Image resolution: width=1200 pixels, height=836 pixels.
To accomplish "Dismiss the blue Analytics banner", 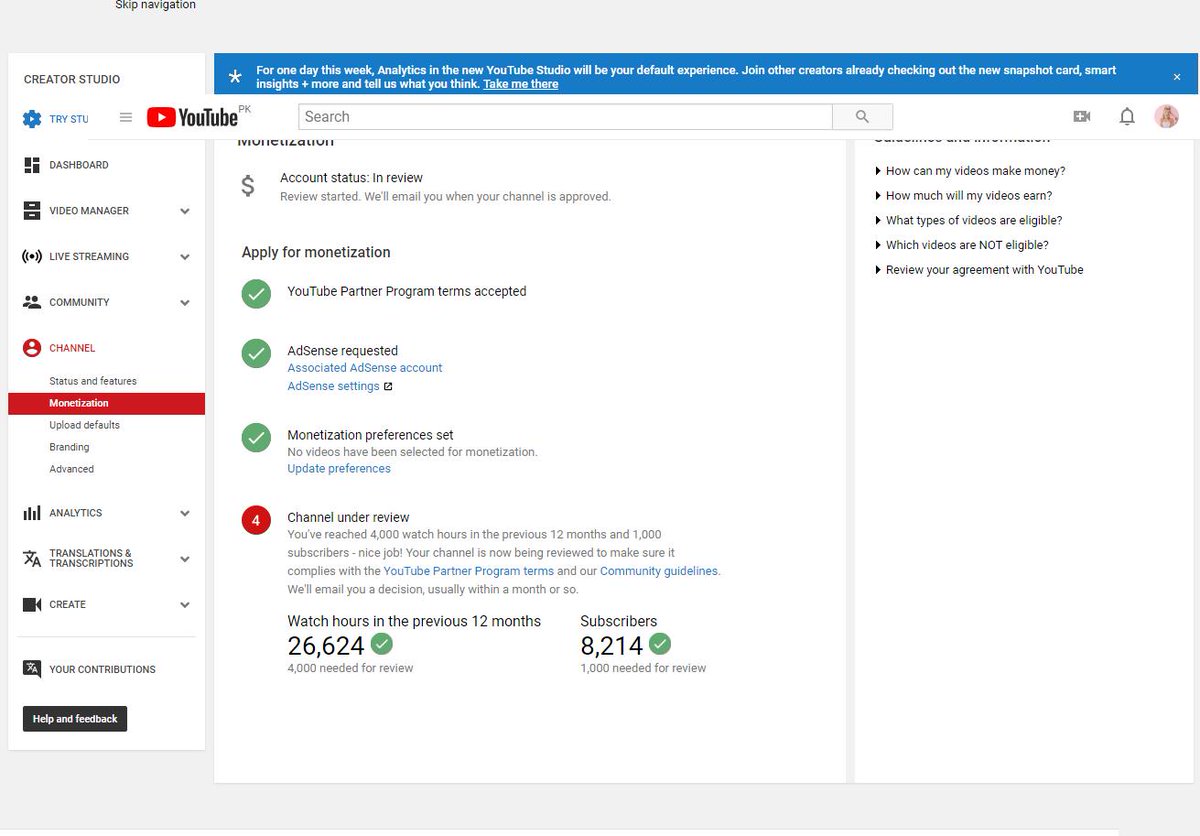I will click(x=1177, y=76).
